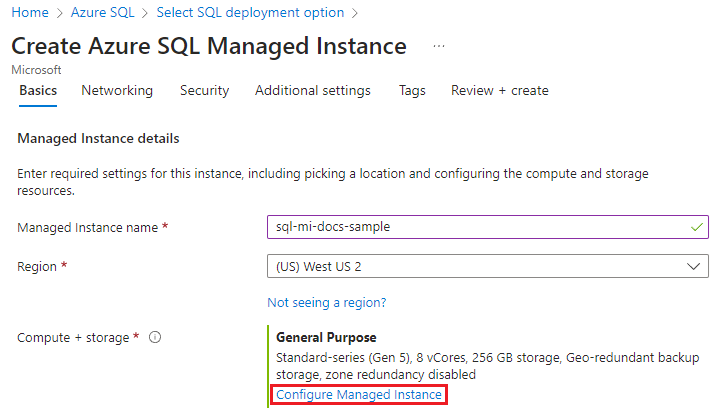
Task: Open the ellipsis more options menu
Action: tap(438, 47)
